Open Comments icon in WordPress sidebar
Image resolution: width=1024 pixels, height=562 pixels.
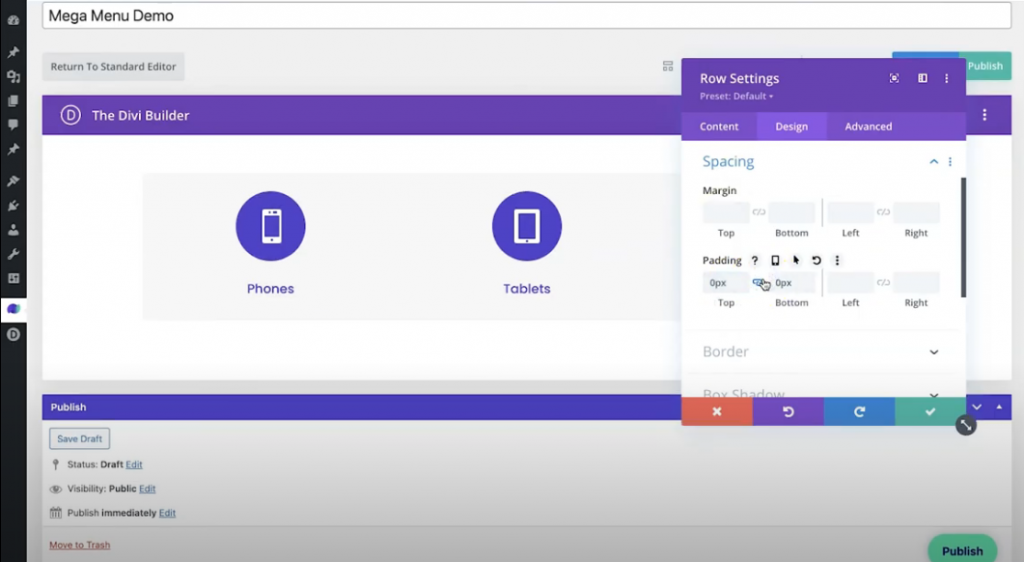click(x=13, y=124)
